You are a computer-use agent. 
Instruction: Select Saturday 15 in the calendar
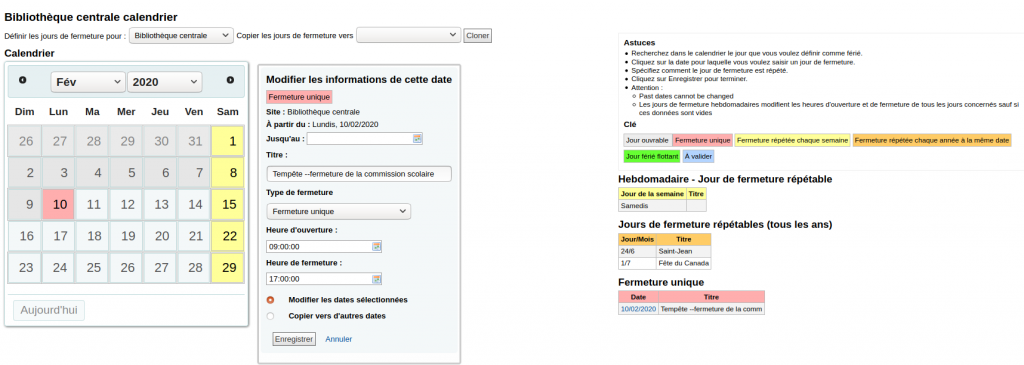pos(229,204)
